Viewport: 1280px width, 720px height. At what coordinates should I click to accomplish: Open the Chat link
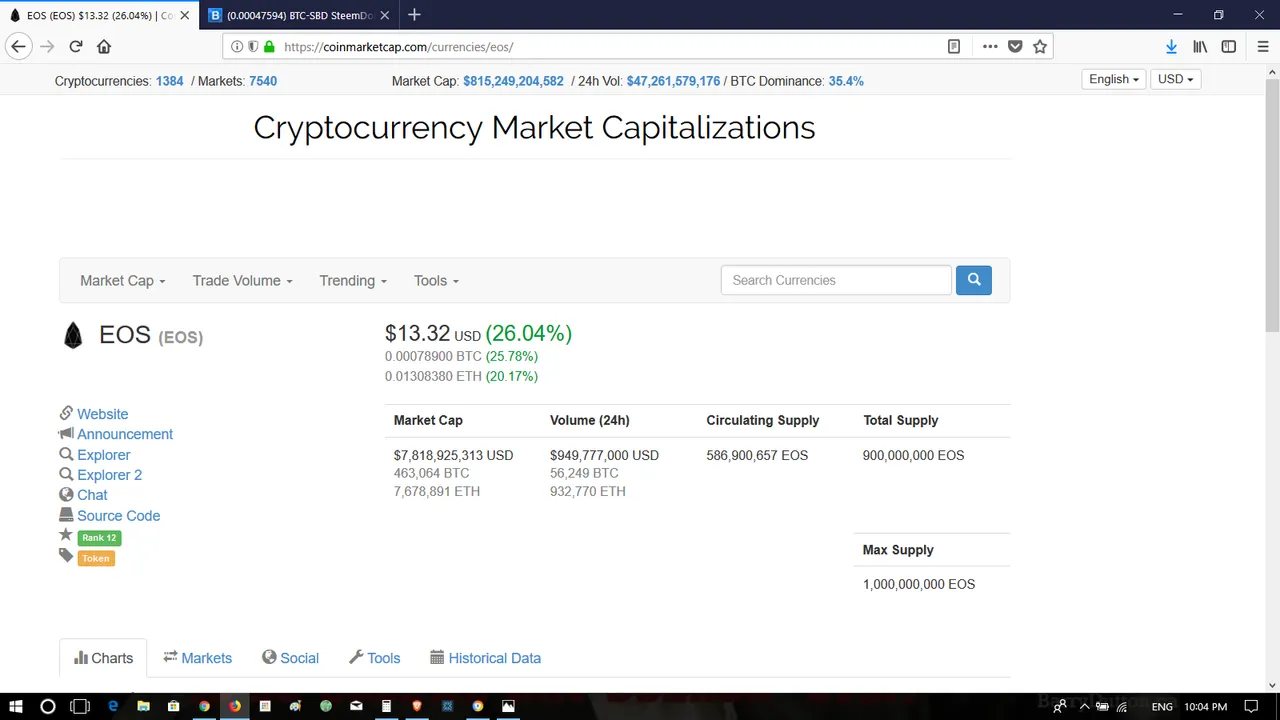pos(92,495)
